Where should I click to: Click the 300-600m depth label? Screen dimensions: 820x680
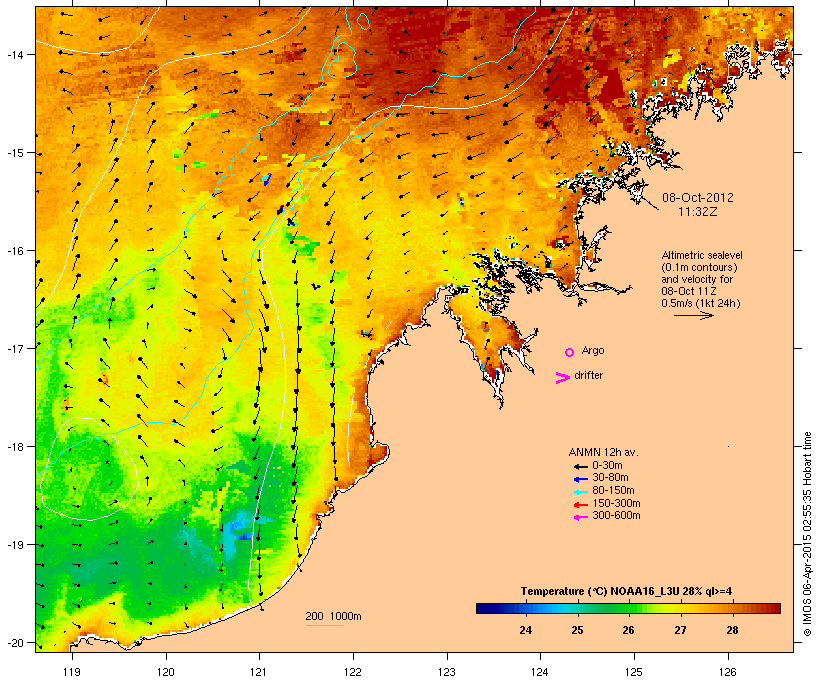pos(617,516)
